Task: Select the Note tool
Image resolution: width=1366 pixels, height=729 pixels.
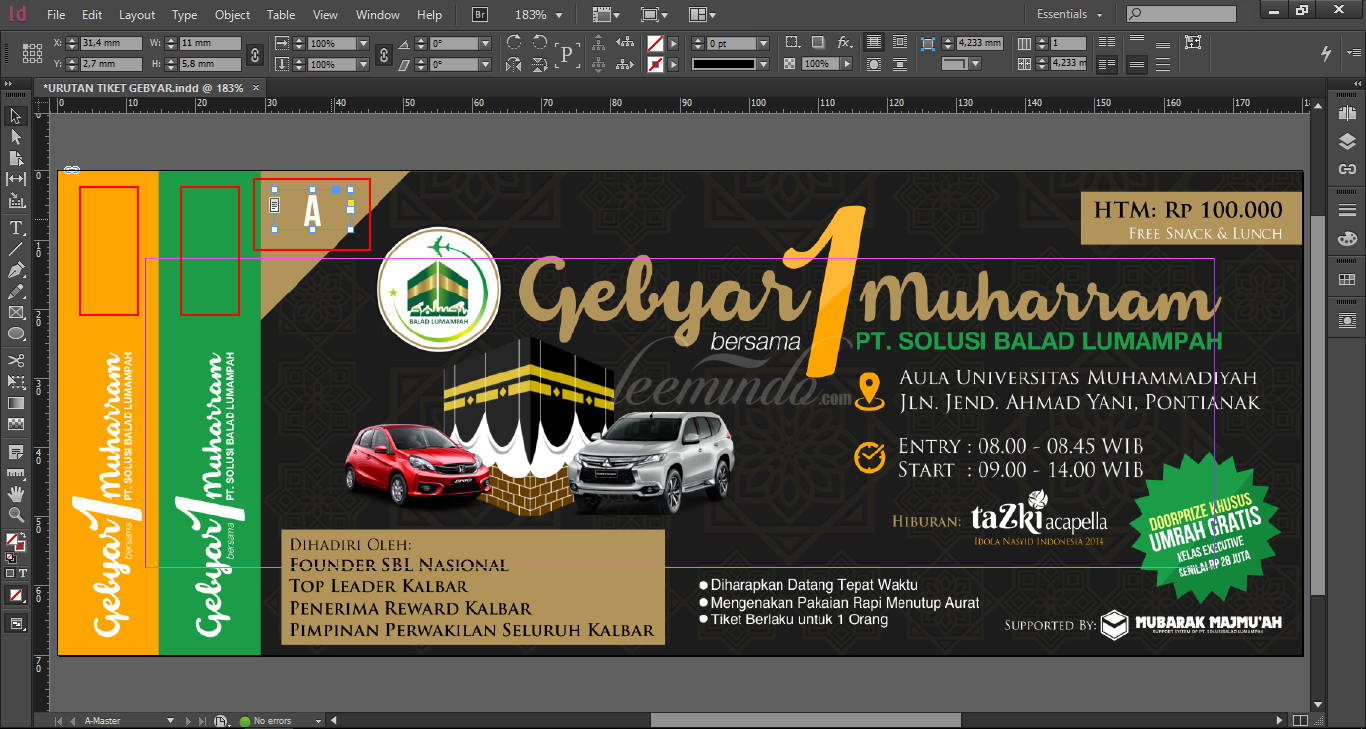Action: (16, 451)
